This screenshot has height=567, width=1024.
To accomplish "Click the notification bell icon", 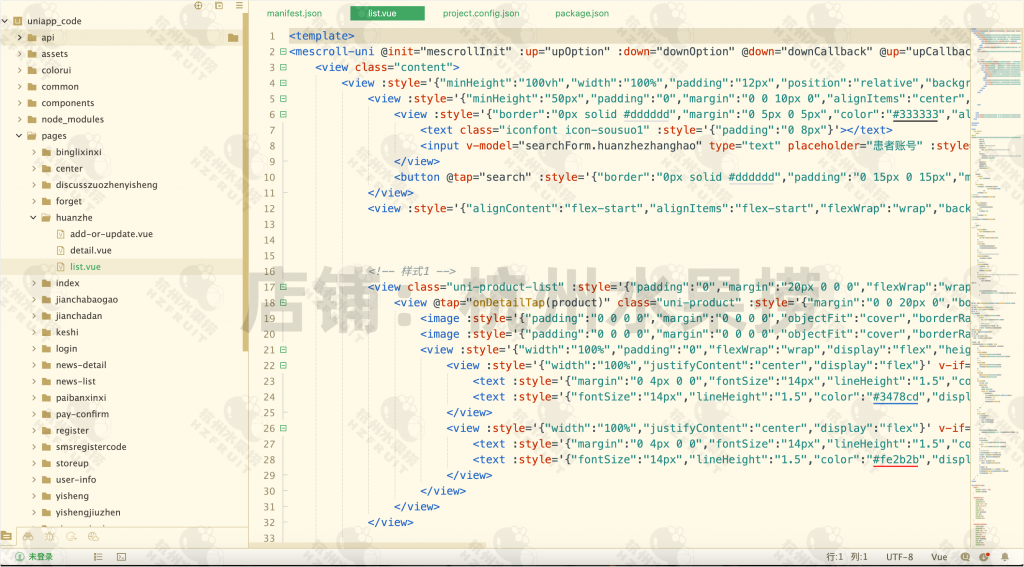I will (1006, 556).
